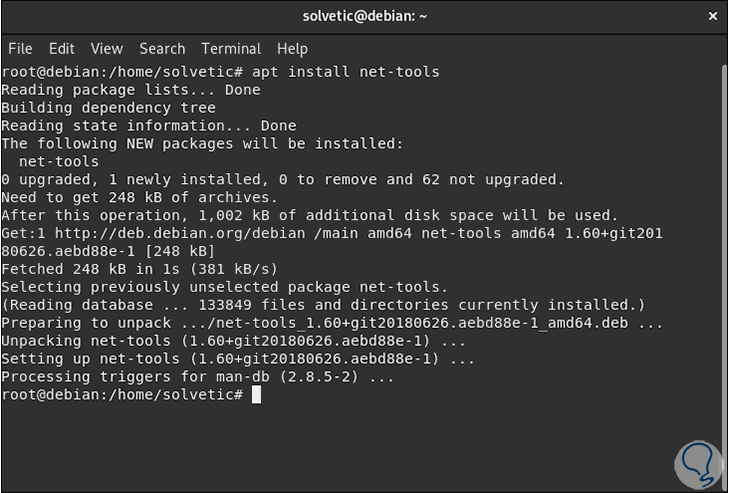Click the last root@debian prompt text
The image size is (730, 493).
tap(122, 395)
